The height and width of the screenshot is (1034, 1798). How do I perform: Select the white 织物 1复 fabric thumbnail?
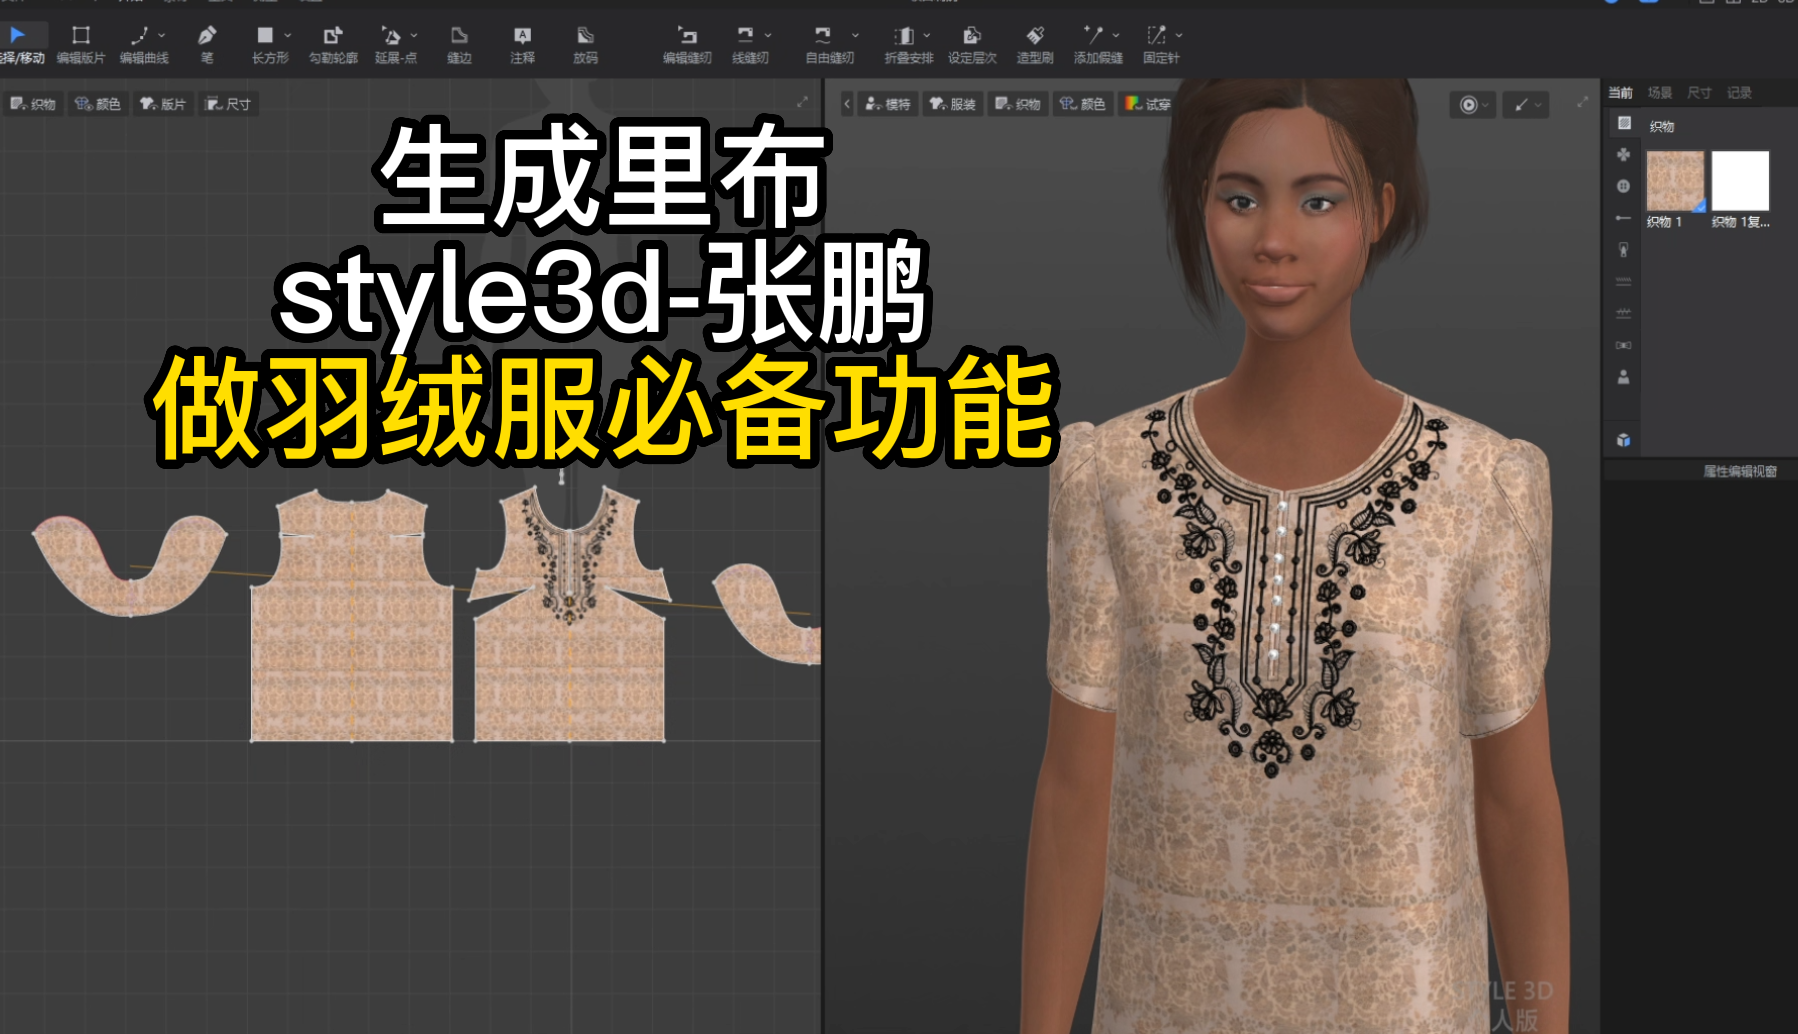point(1740,181)
